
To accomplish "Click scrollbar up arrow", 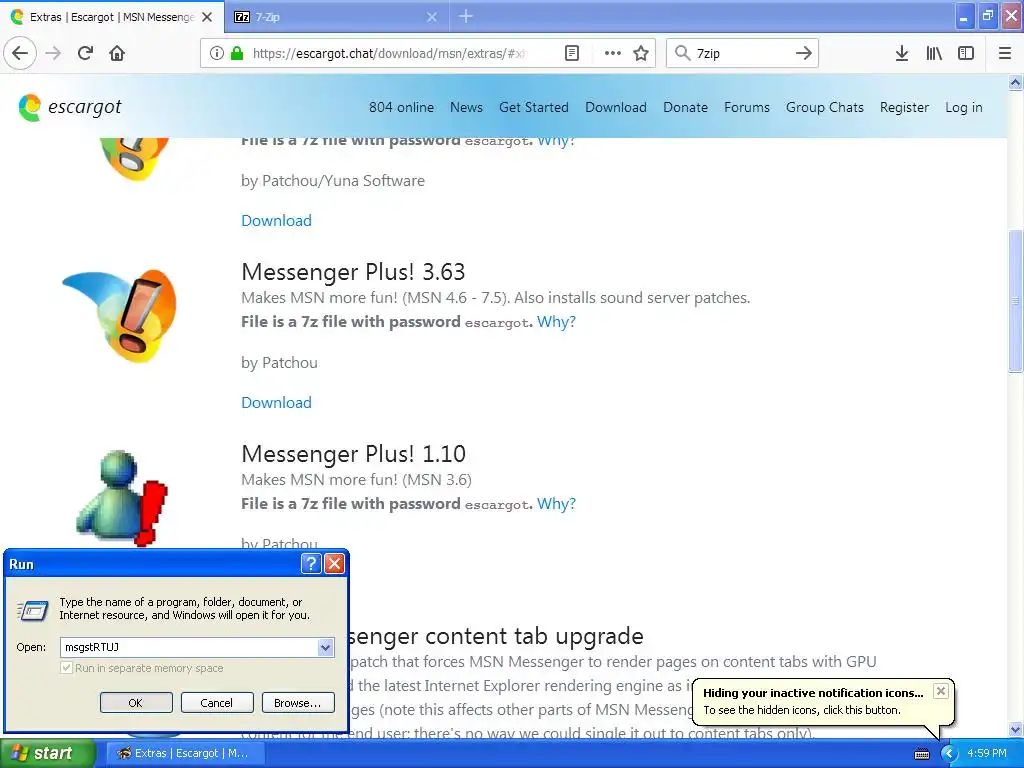I will (x=1015, y=82).
